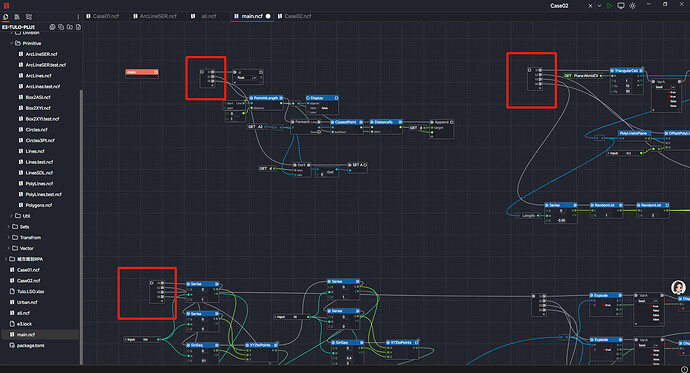Select the TriangularCell node header
This screenshot has width=690, height=373.
pyautogui.click(x=627, y=70)
